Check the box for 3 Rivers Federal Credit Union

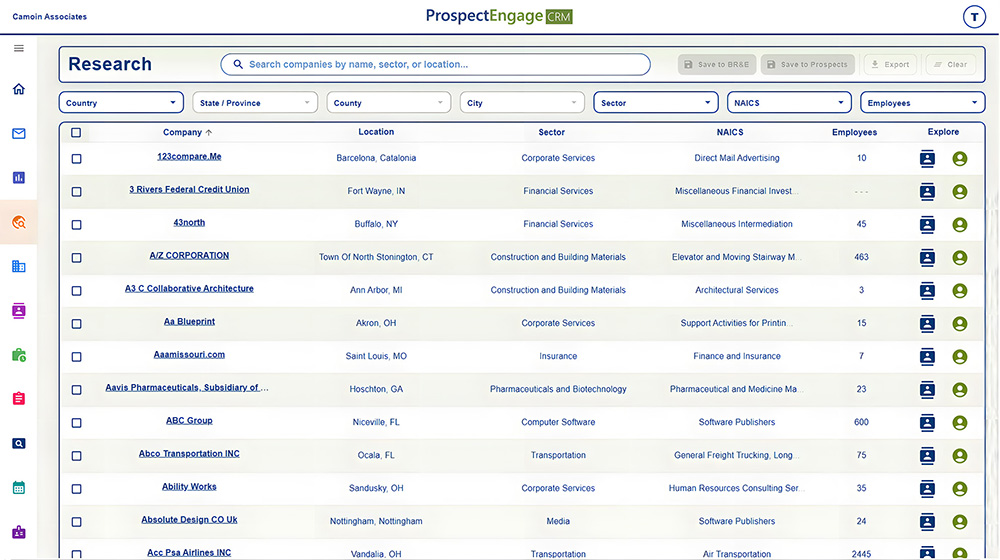77,191
